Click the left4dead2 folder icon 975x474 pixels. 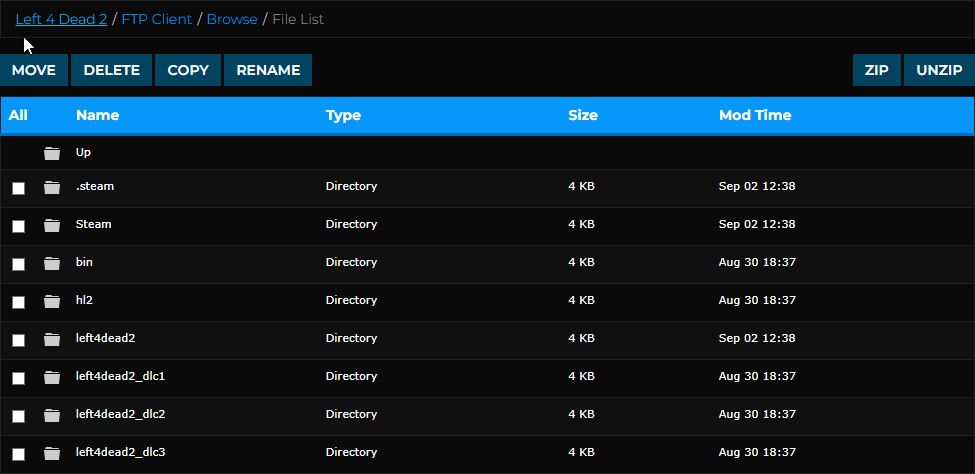coord(52,339)
